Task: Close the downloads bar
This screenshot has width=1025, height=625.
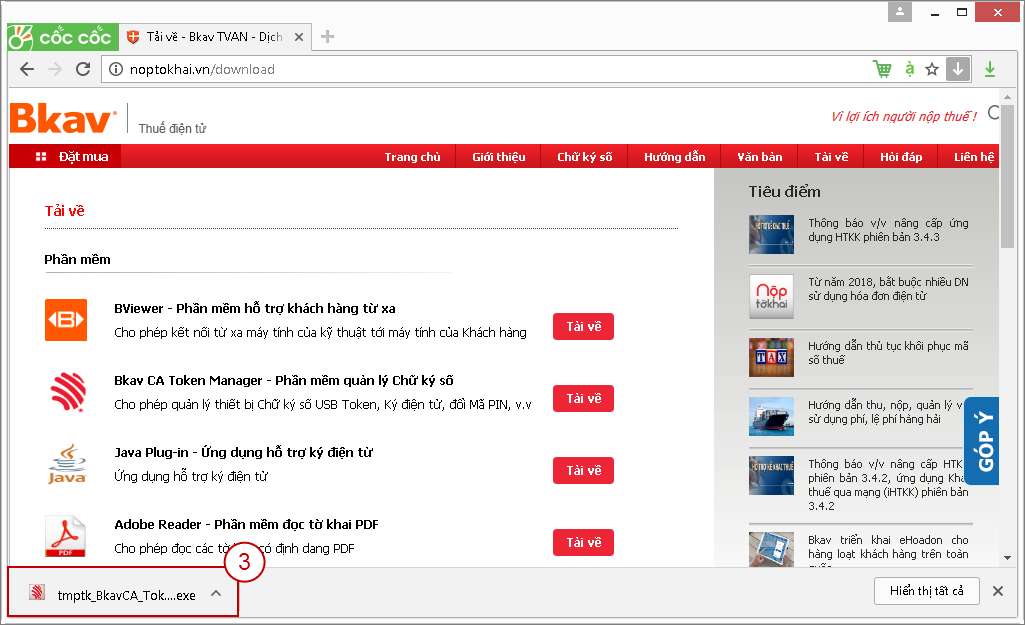Action: point(997,591)
